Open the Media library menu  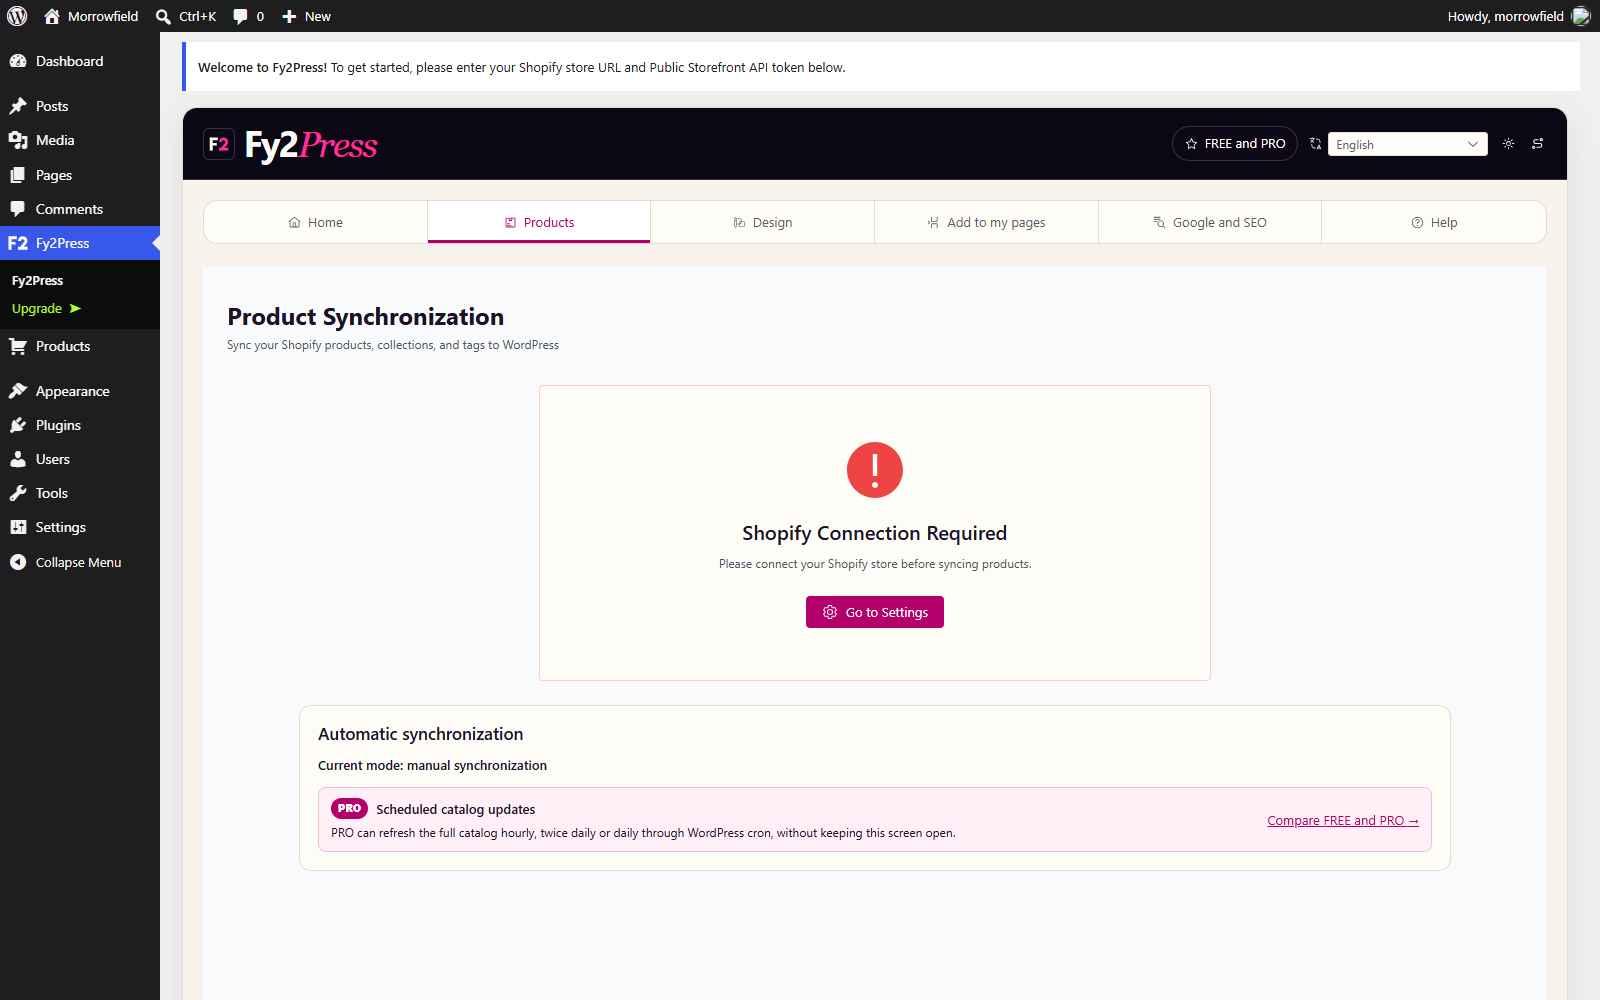(80, 140)
